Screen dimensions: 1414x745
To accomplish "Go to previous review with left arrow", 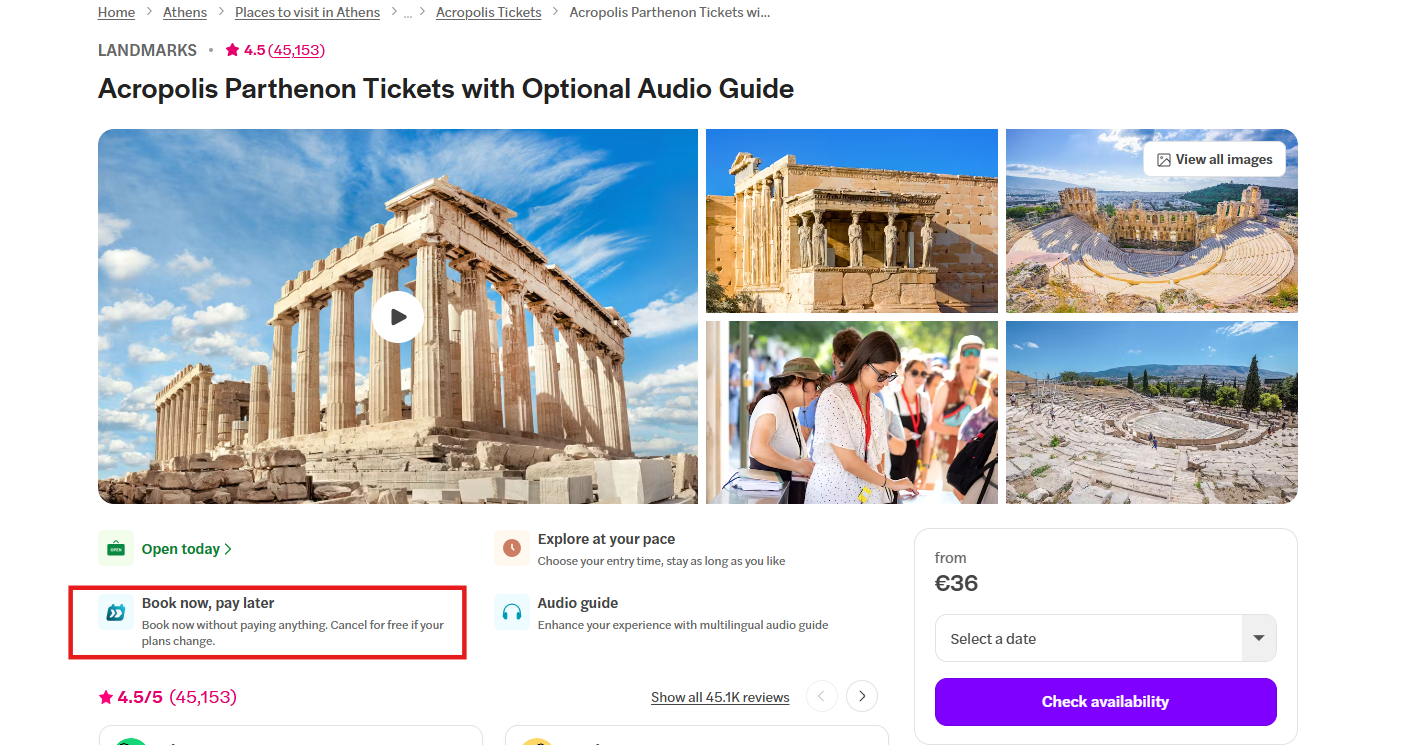I will point(822,696).
